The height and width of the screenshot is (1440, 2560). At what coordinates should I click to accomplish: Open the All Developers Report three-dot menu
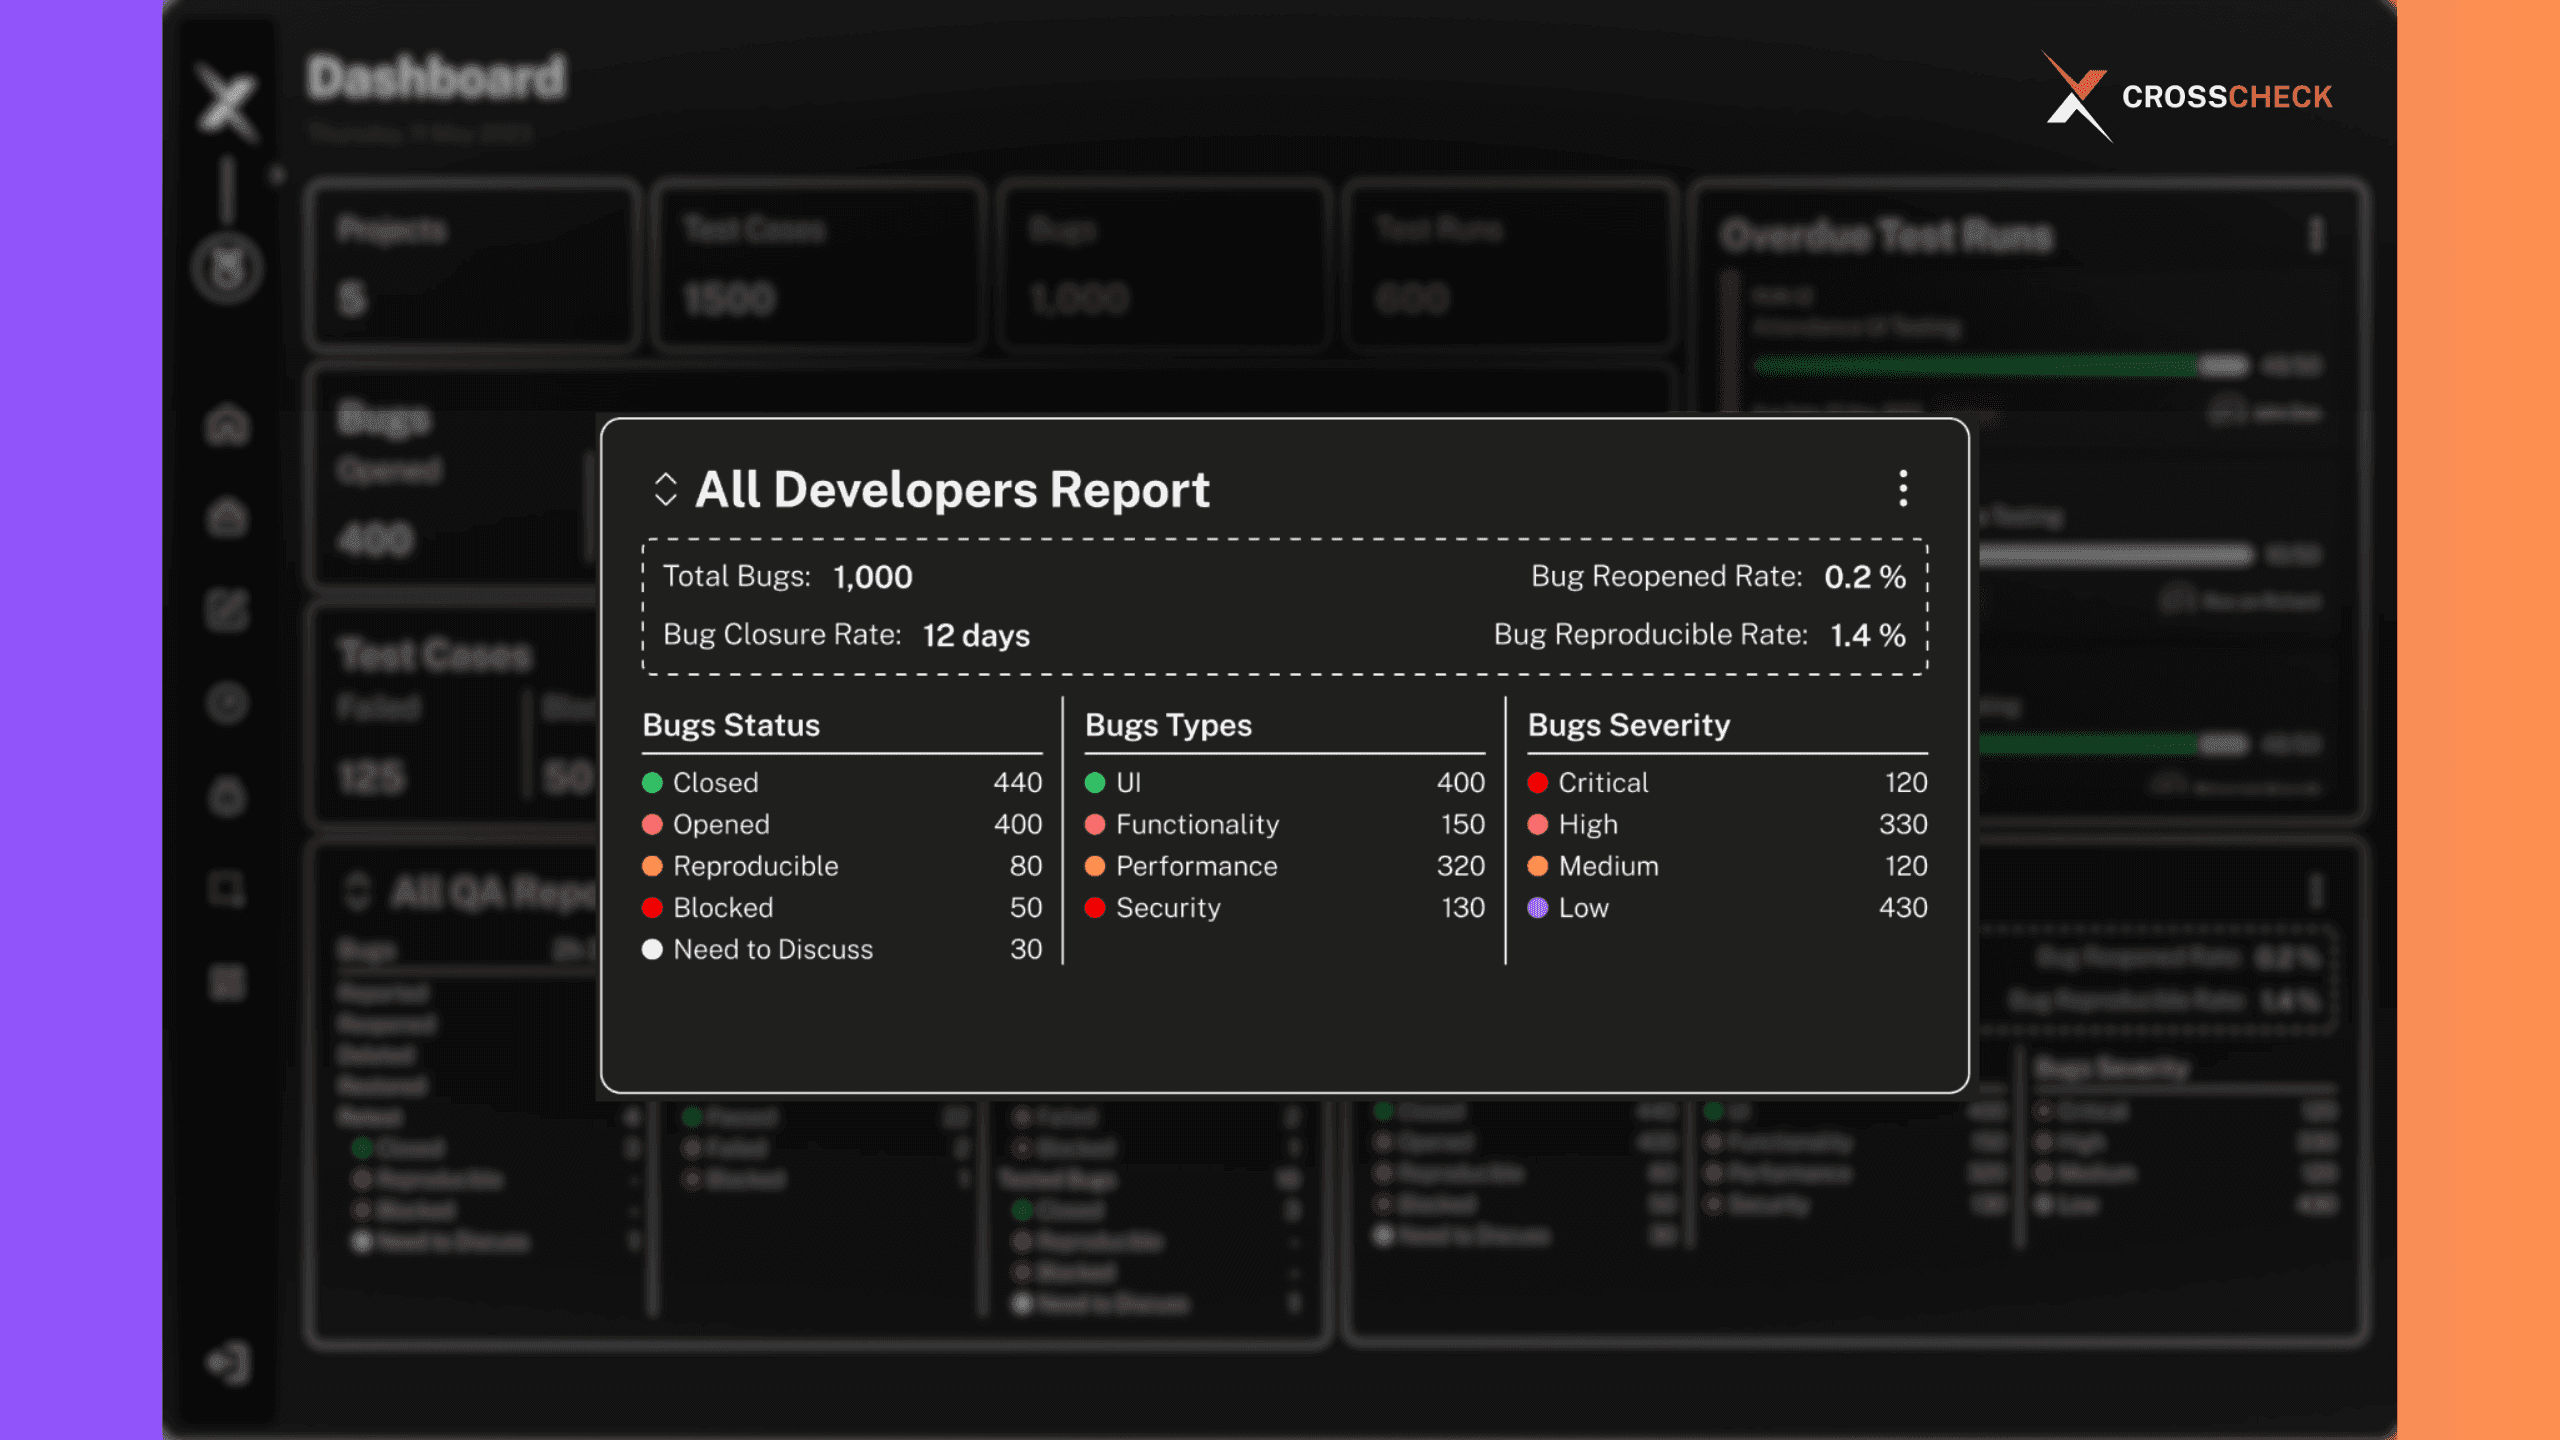[x=1903, y=489]
